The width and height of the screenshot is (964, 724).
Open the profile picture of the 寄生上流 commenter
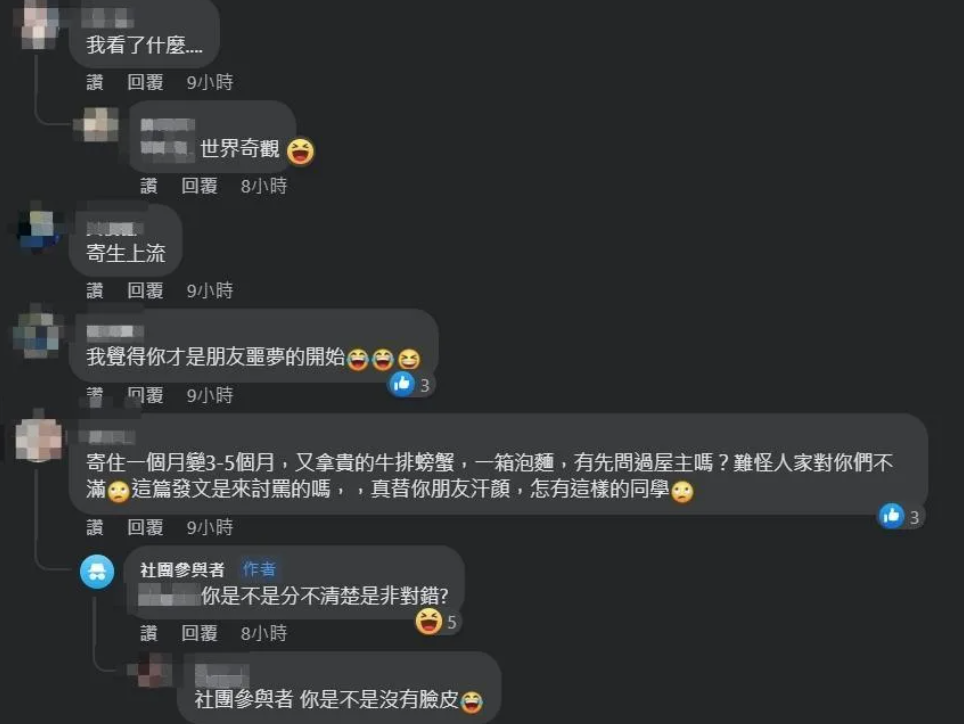pos(39,229)
